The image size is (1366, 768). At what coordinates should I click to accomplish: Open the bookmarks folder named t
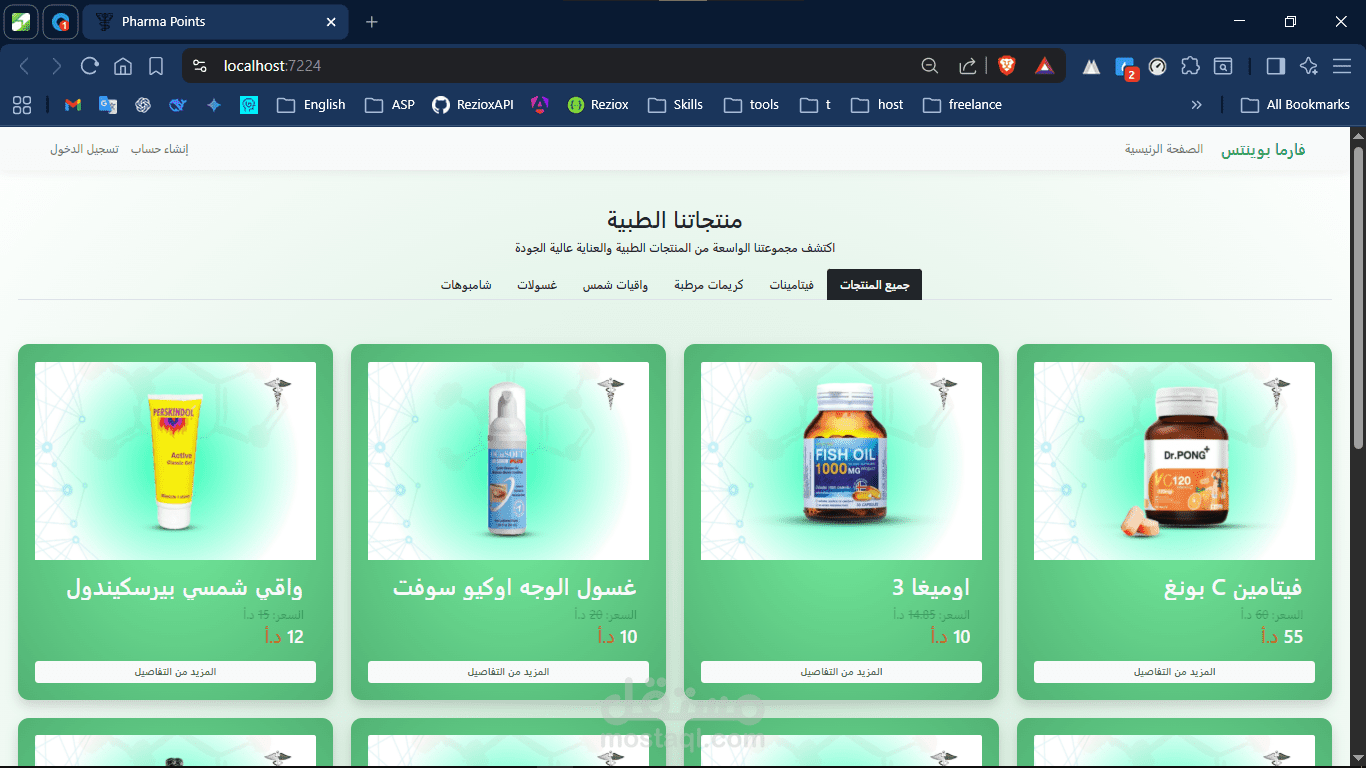click(x=815, y=104)
